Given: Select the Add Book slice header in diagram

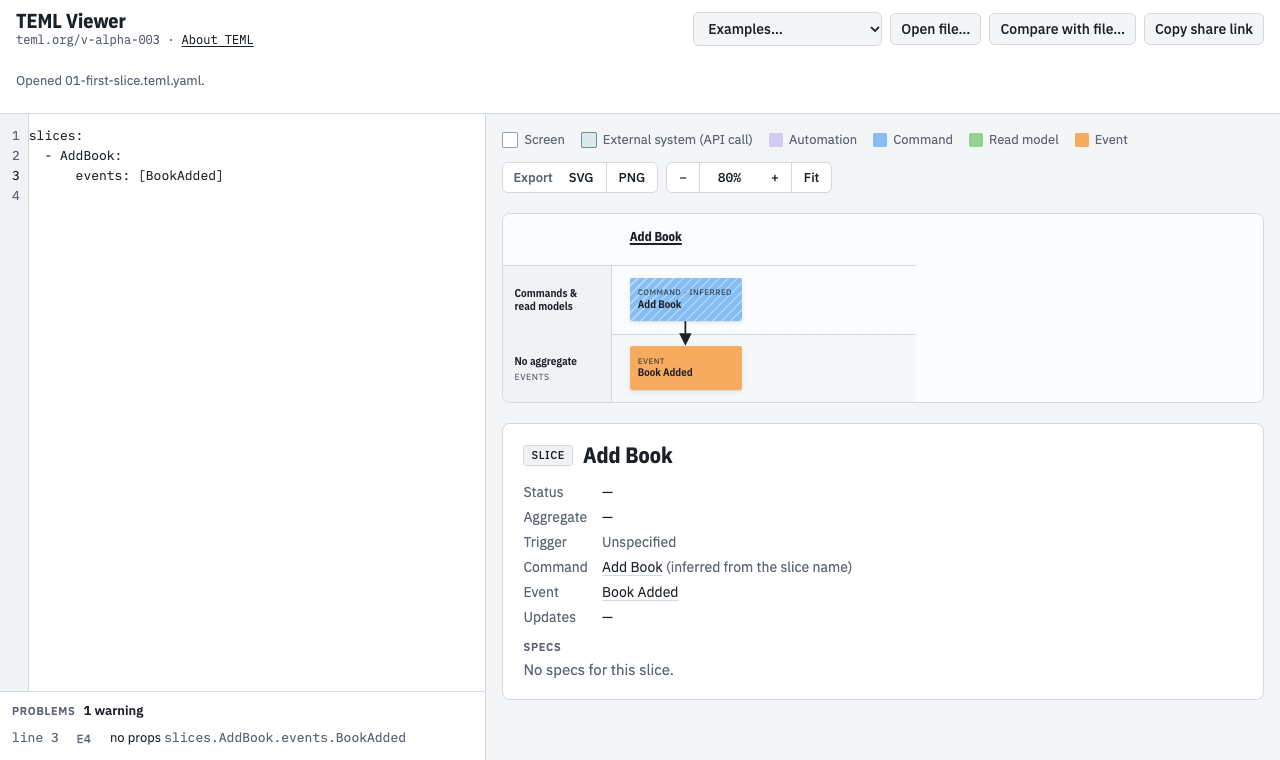Looking at the screenshot, I should (x=656, y=237).
